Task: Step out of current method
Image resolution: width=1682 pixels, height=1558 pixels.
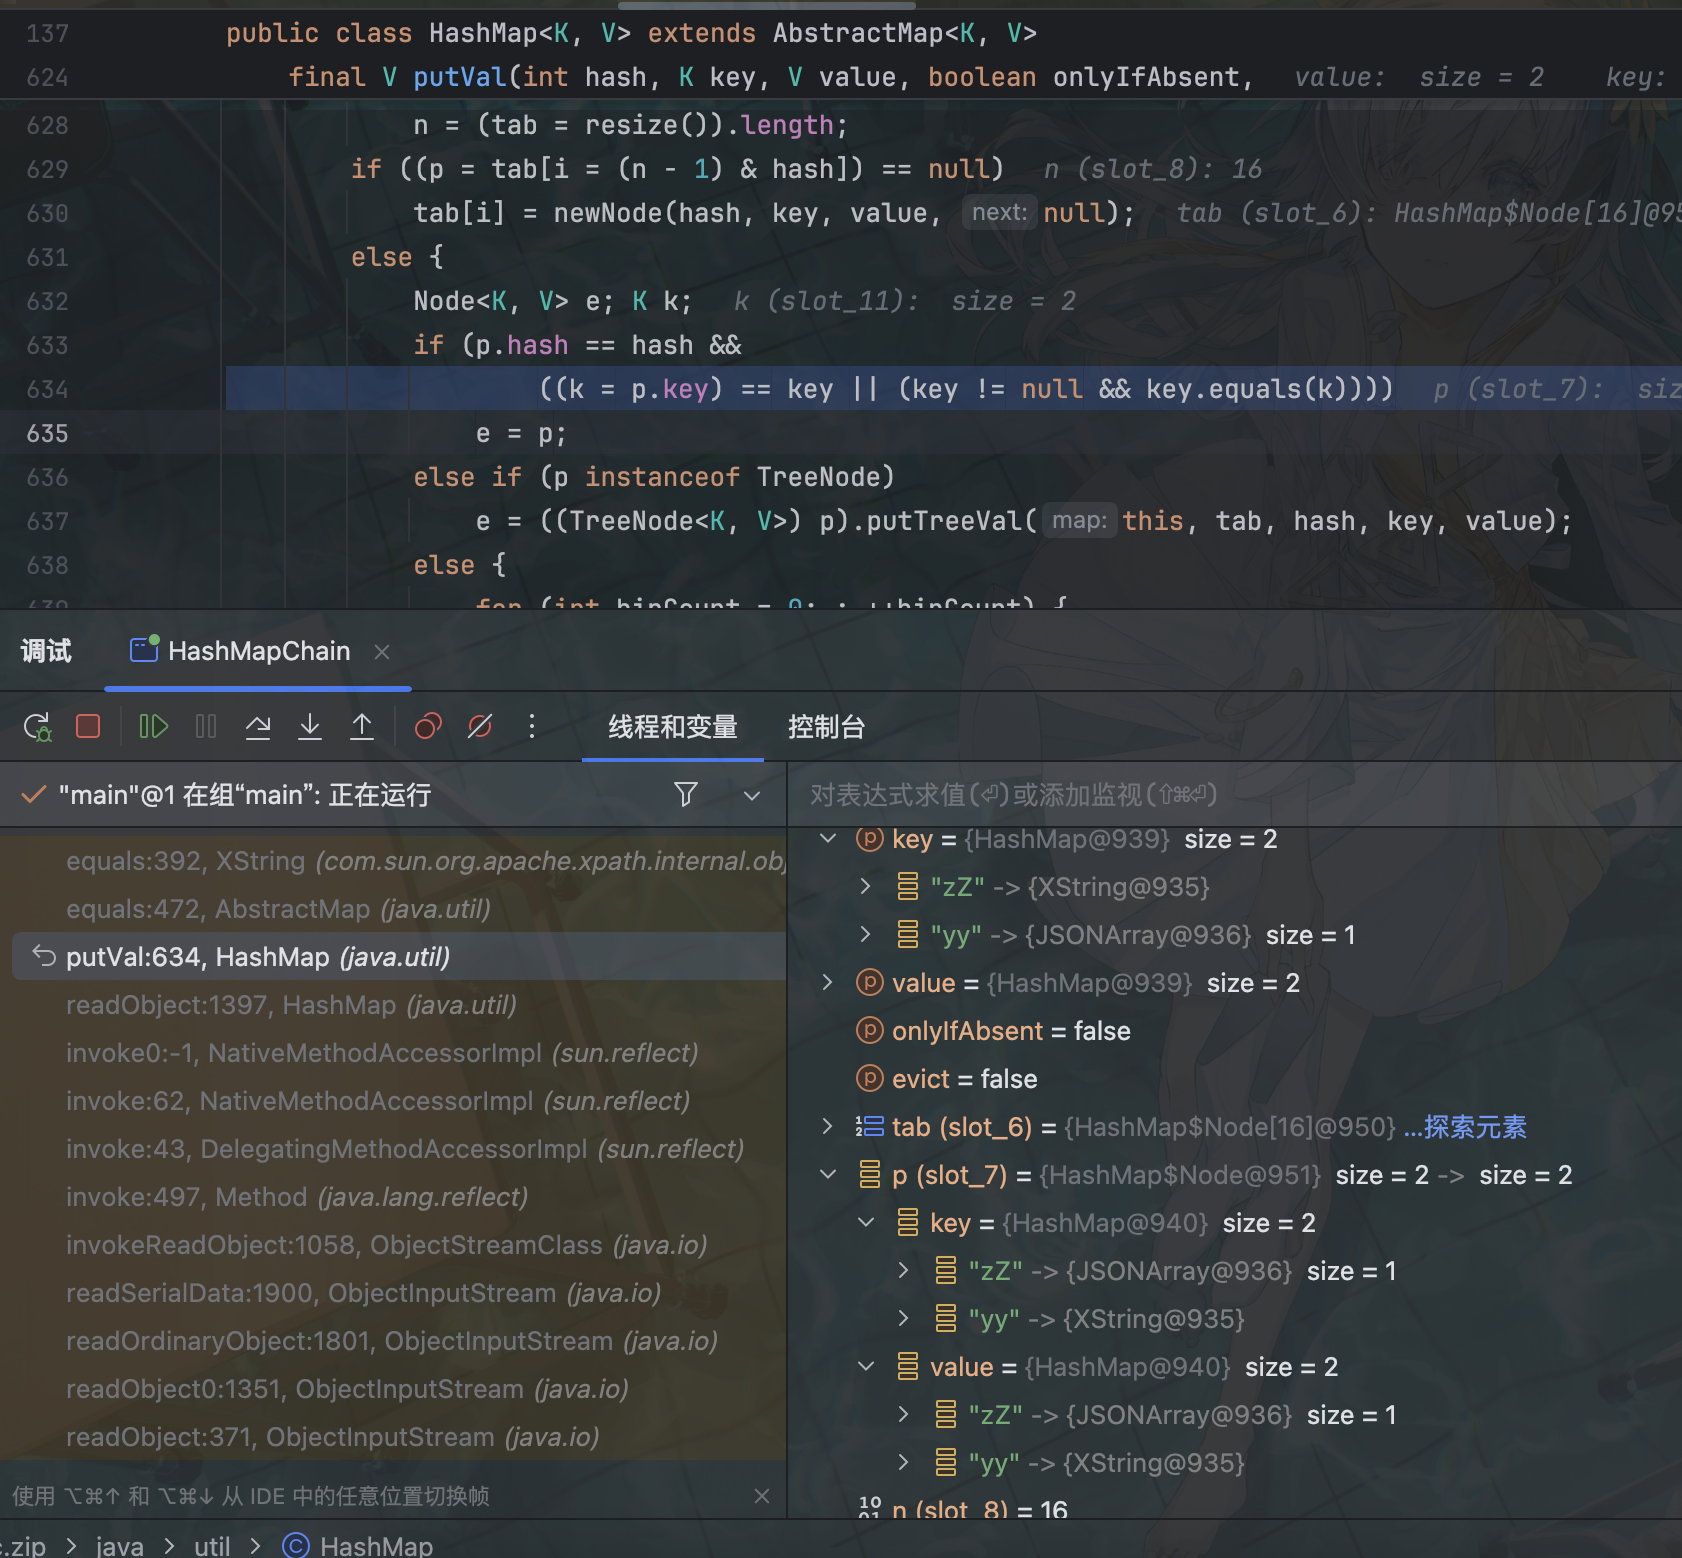Action: point(362,727)
